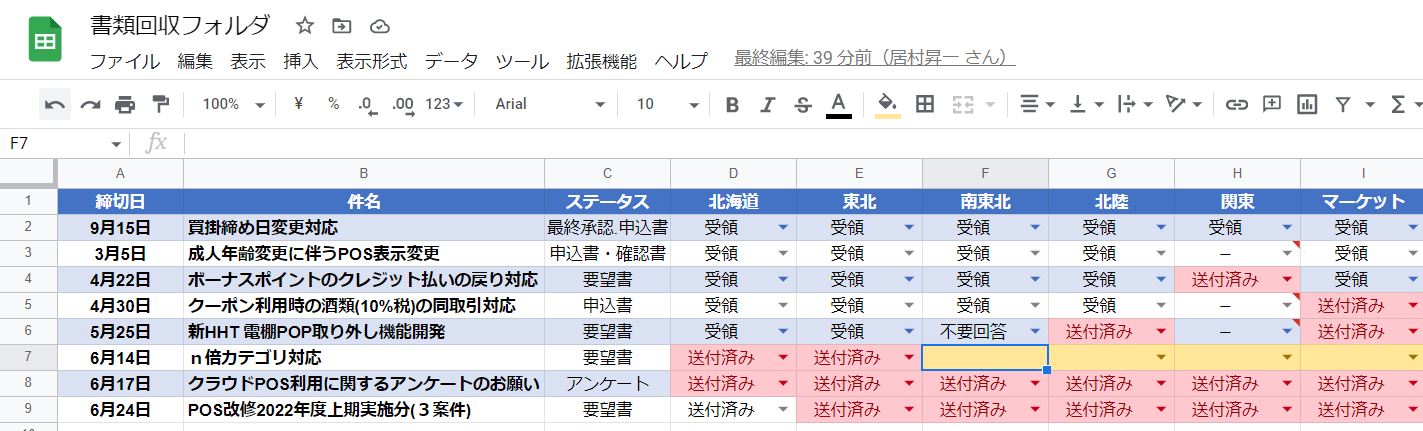Select the アンケート status cell
This screenshot has width=1423, height=431.
pyautogui.click(x=607, y=383)
